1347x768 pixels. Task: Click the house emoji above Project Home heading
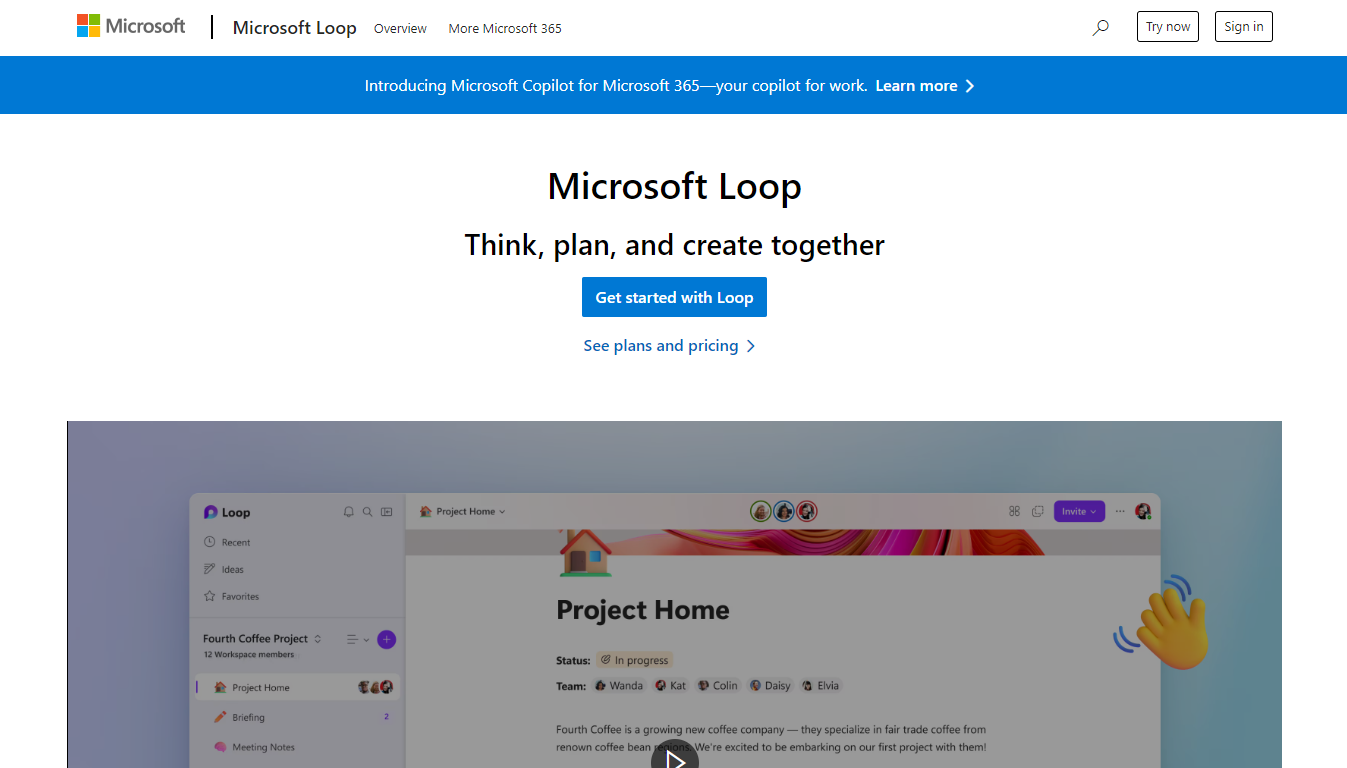click(x=586, y=552)
